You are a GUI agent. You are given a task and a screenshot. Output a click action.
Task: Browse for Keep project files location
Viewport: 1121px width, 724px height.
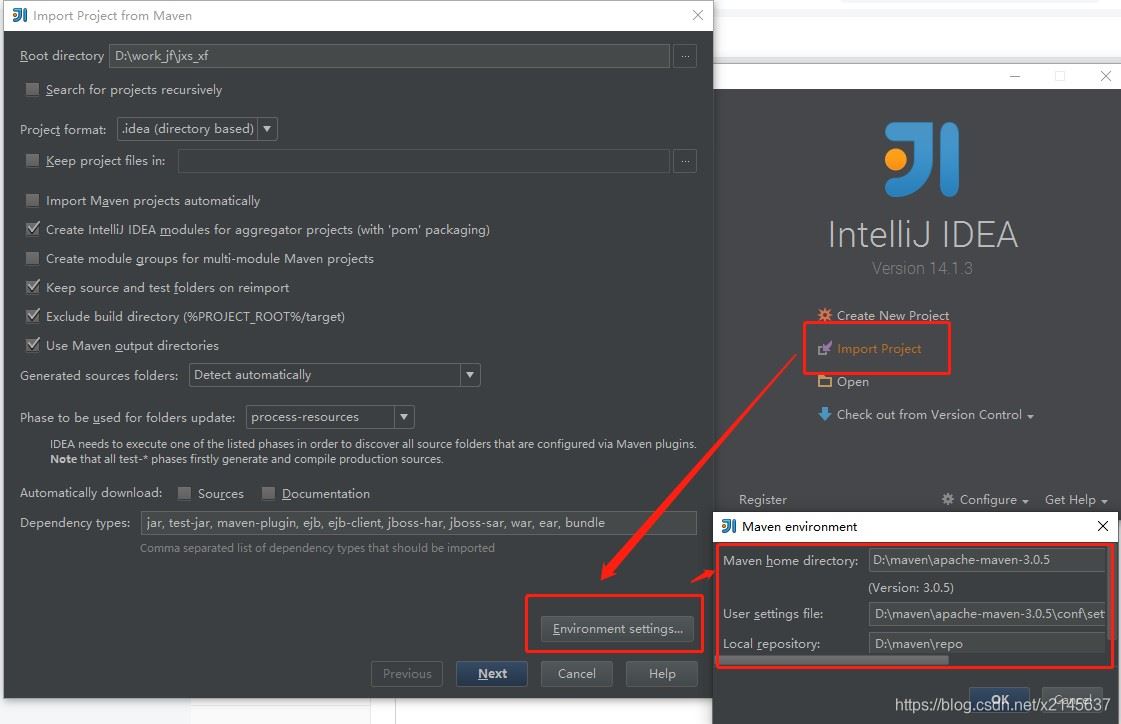coord(685,161)
